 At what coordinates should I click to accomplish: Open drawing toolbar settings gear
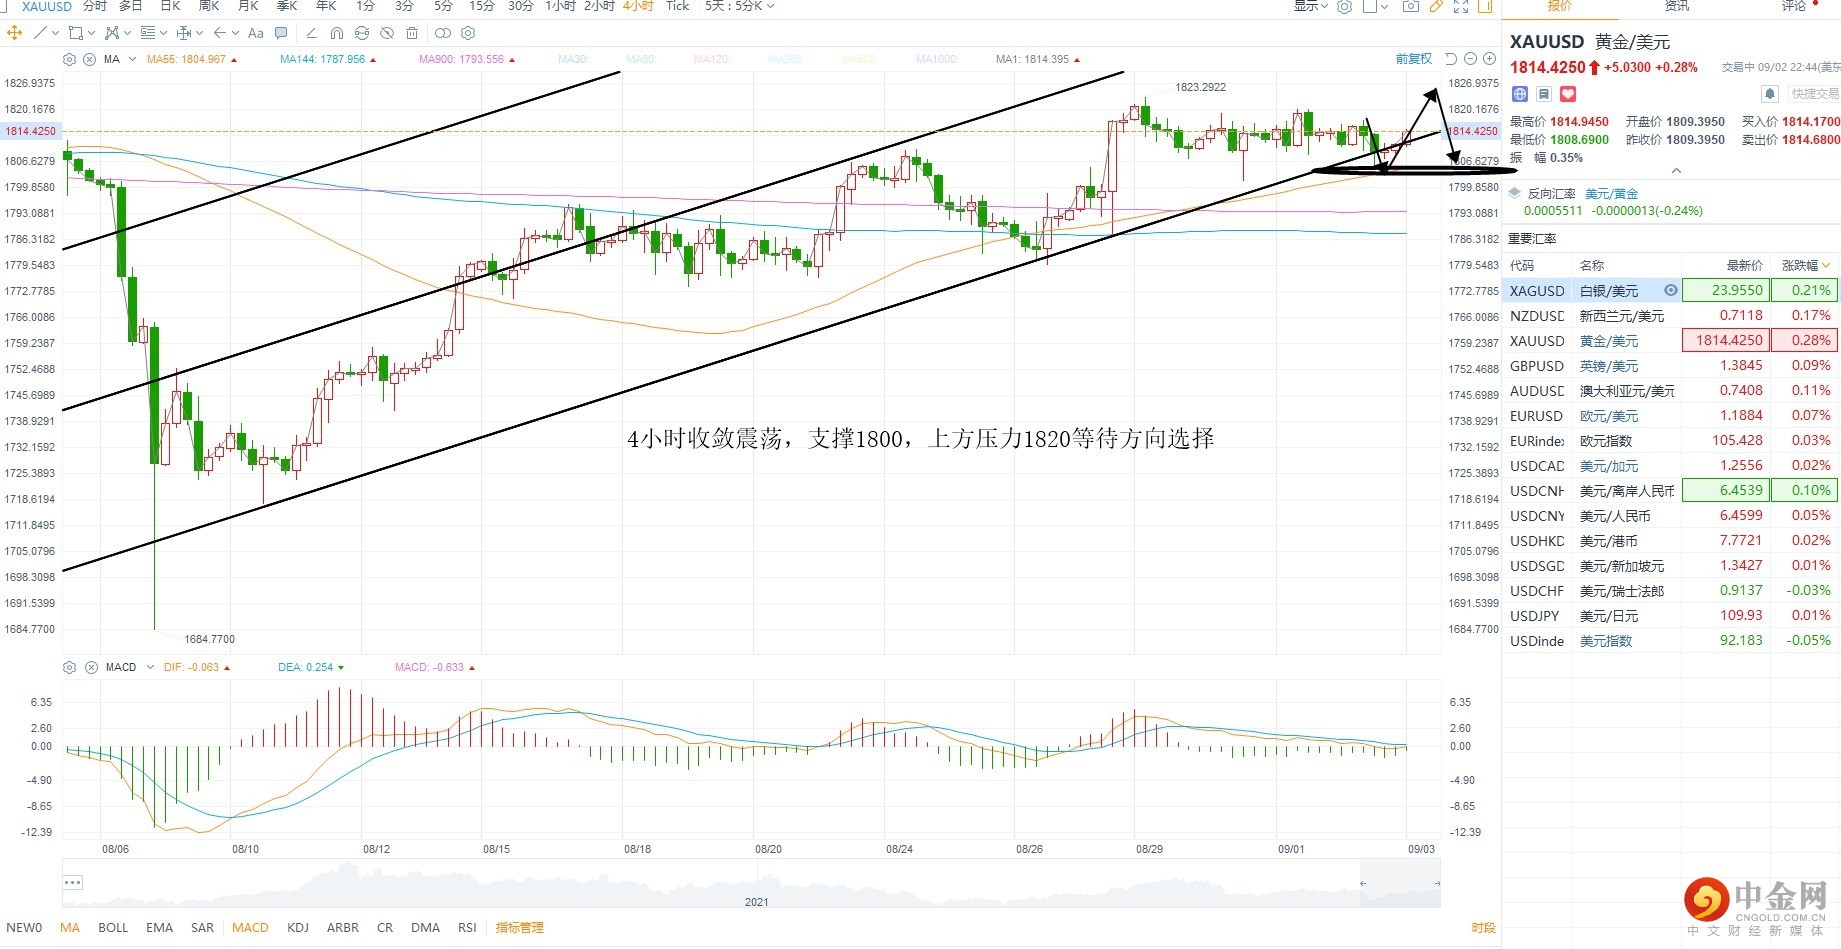coord(467,33)
